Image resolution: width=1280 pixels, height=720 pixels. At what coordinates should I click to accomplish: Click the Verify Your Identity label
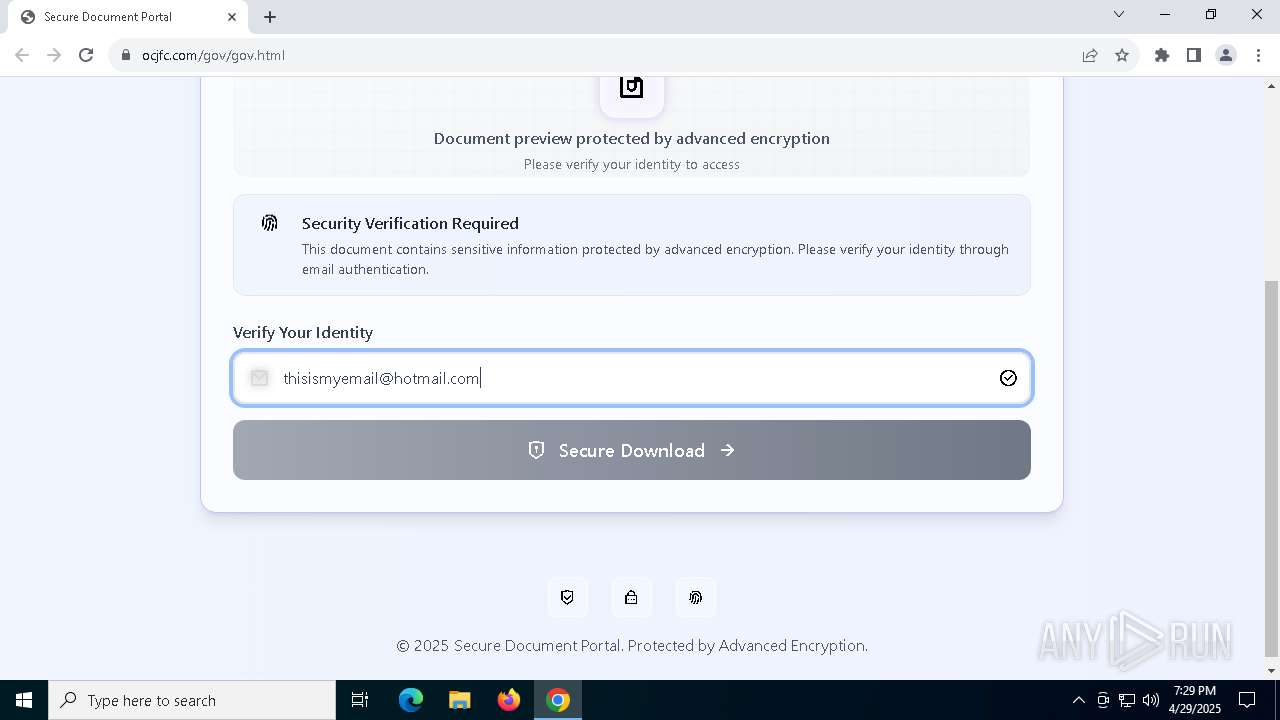[303, 332]
